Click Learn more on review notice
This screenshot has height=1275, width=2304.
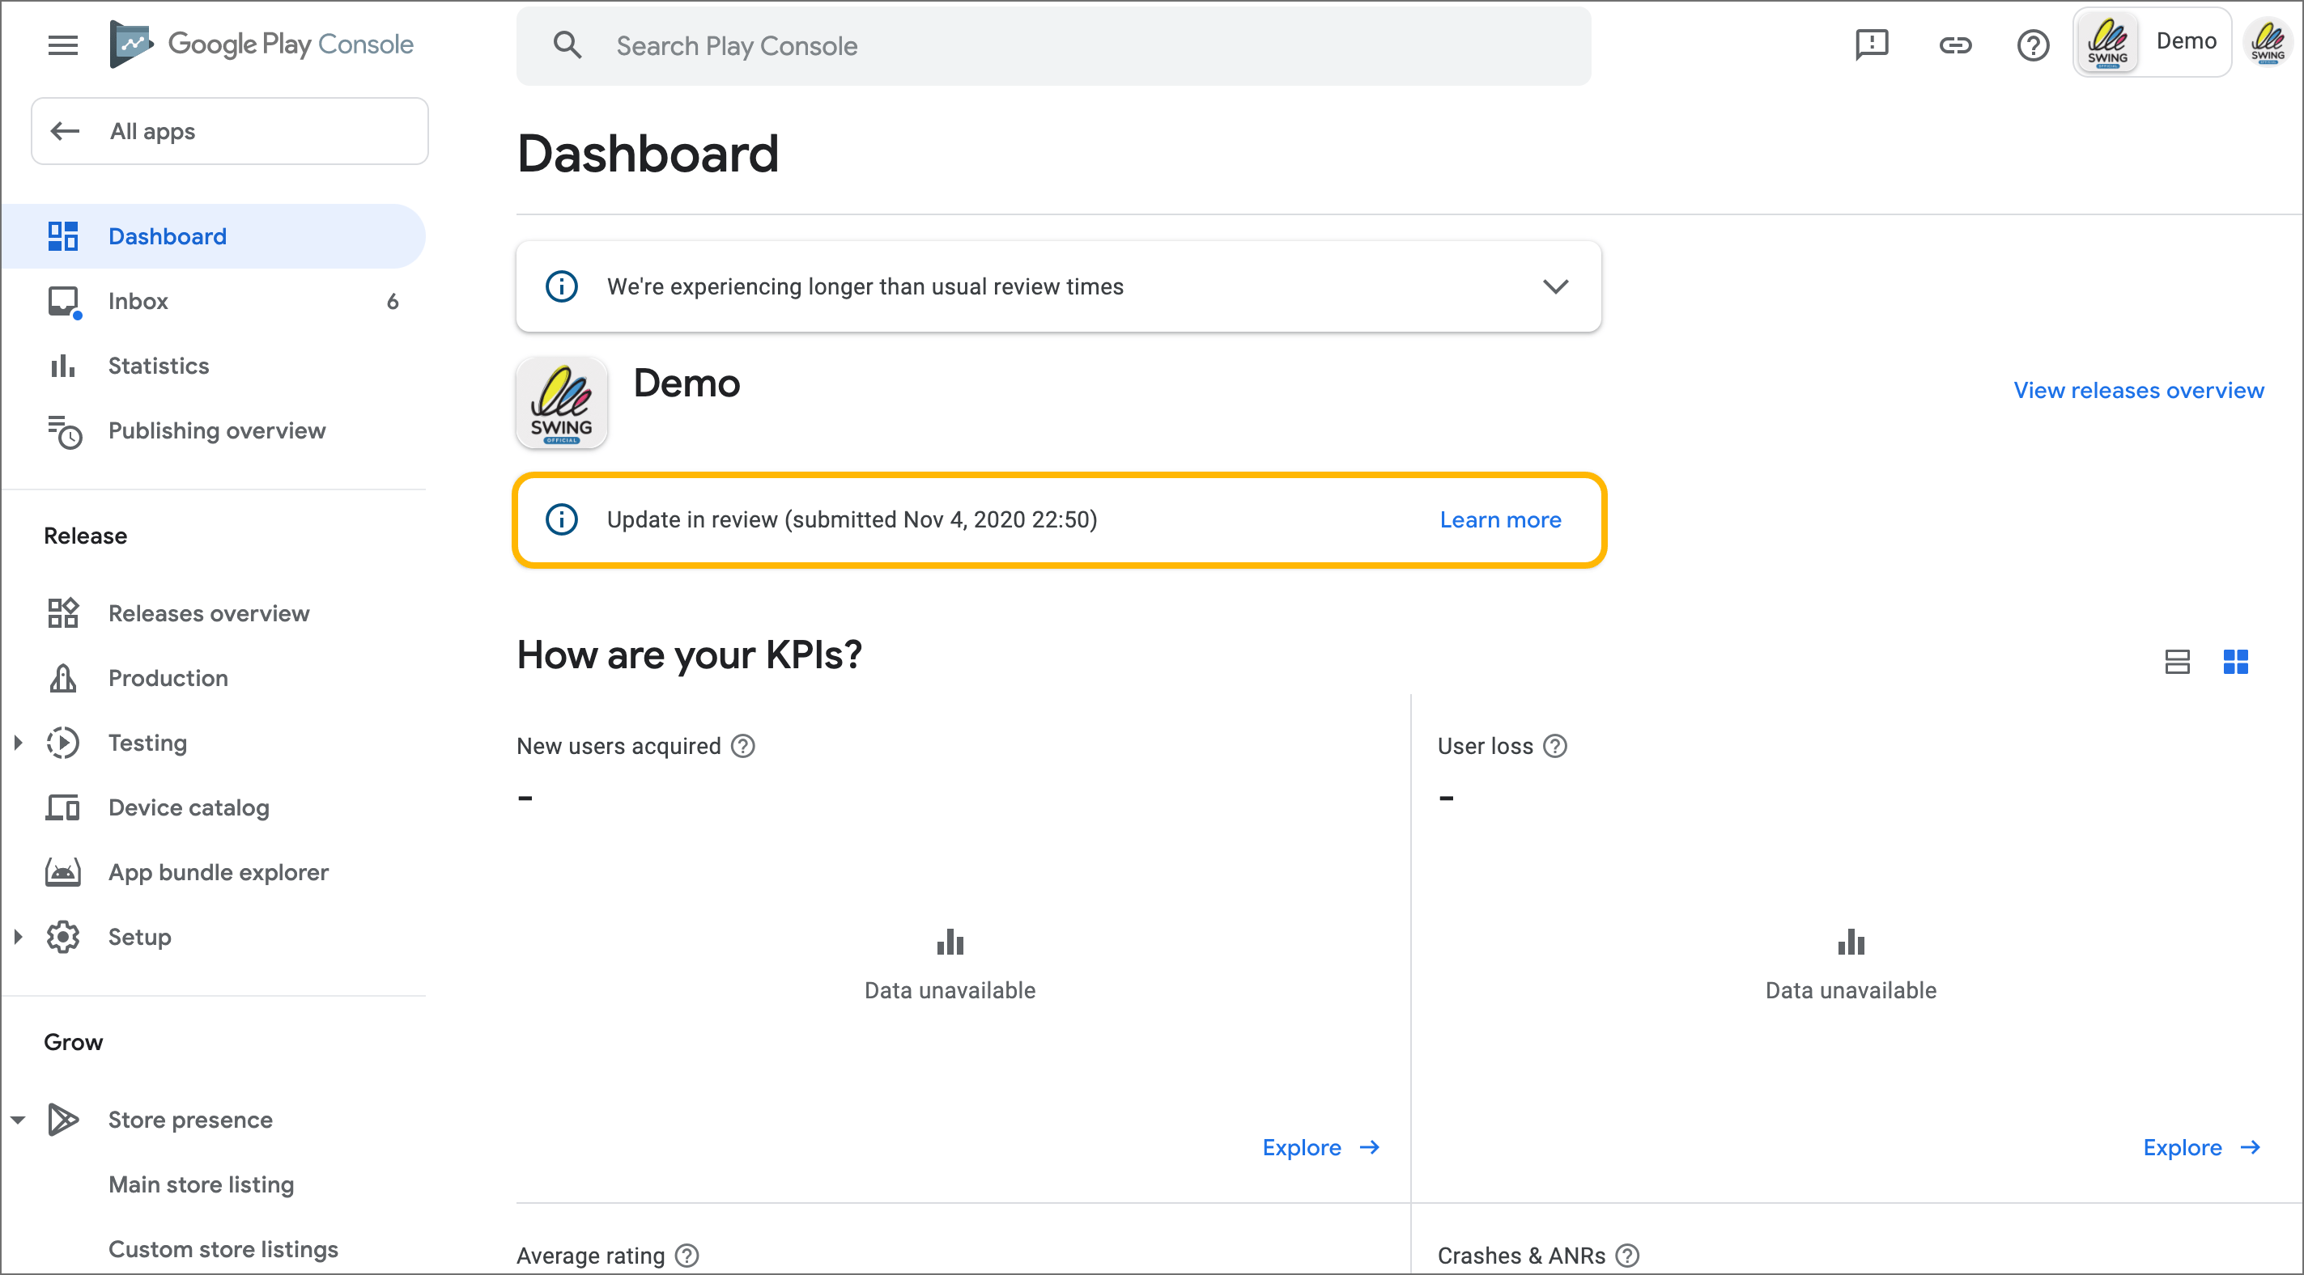tap(1500, 520)
